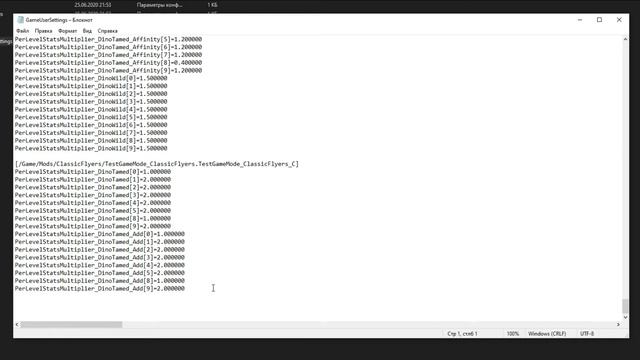Open the Формат menu

click(67, 31)
